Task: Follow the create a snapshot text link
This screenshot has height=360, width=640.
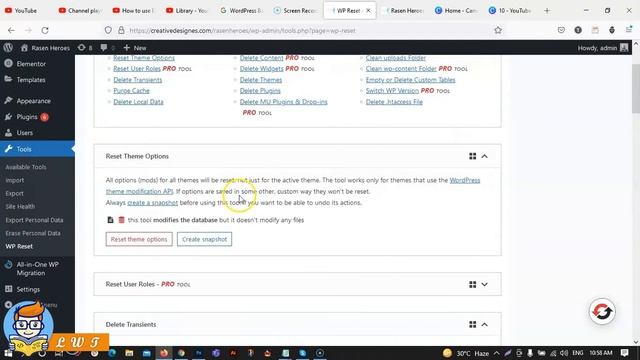Action: [x=152, y=202]
